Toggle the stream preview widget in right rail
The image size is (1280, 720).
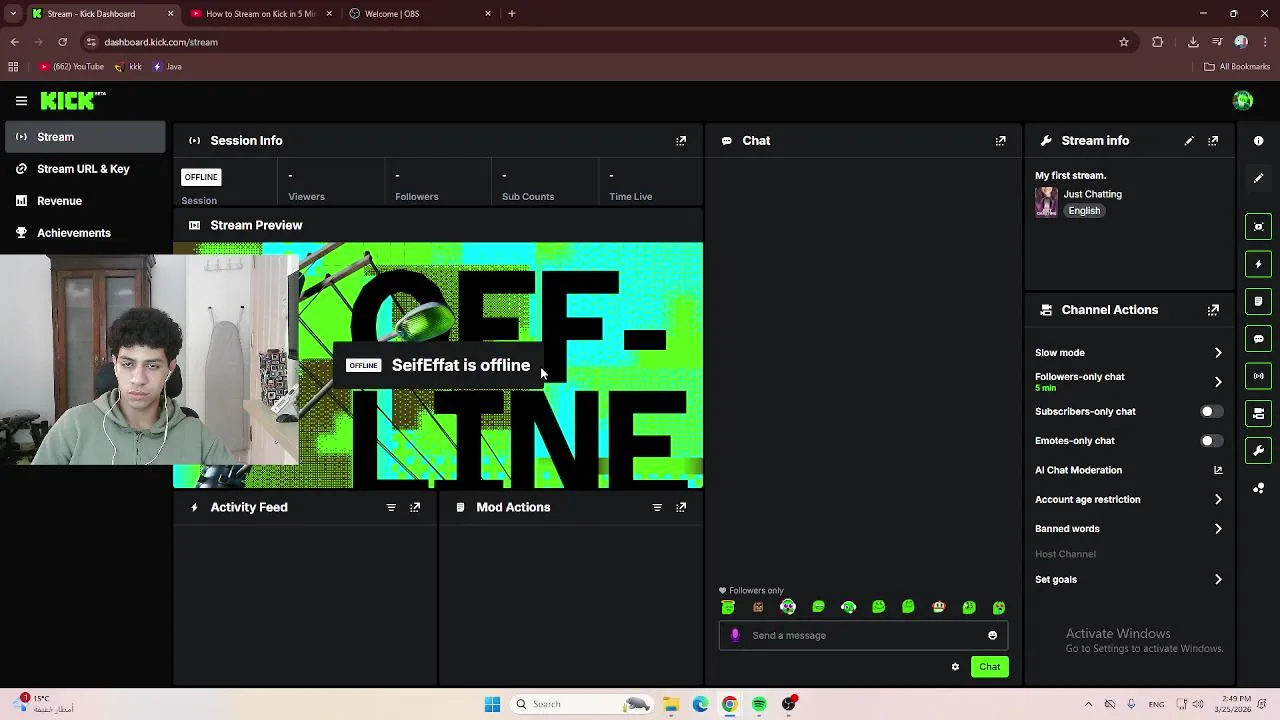click(1259, 227)
